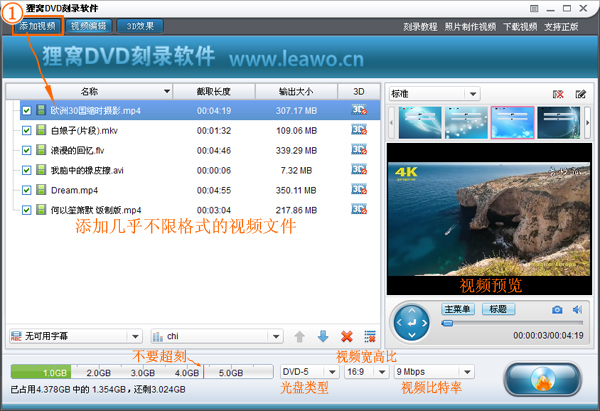Click 3D icon for 浪漫的回忆.flv
Image resolution: width=600 pixels, height=411 pixels.
pyautogui.click(x=359, y=150)
